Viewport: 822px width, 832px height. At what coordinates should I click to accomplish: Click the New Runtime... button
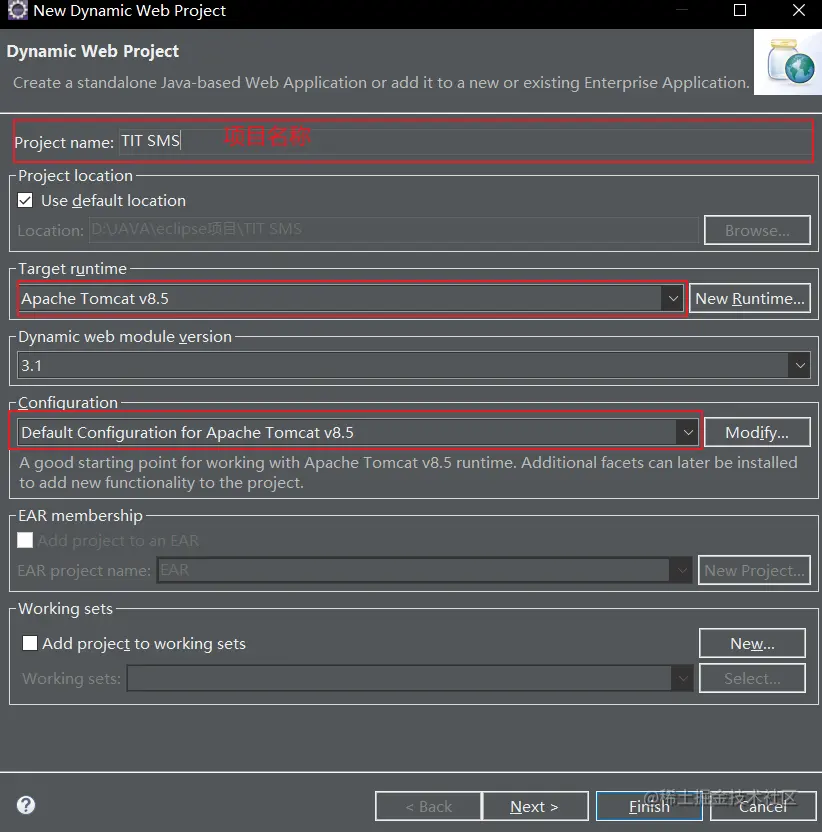[750, 298]
